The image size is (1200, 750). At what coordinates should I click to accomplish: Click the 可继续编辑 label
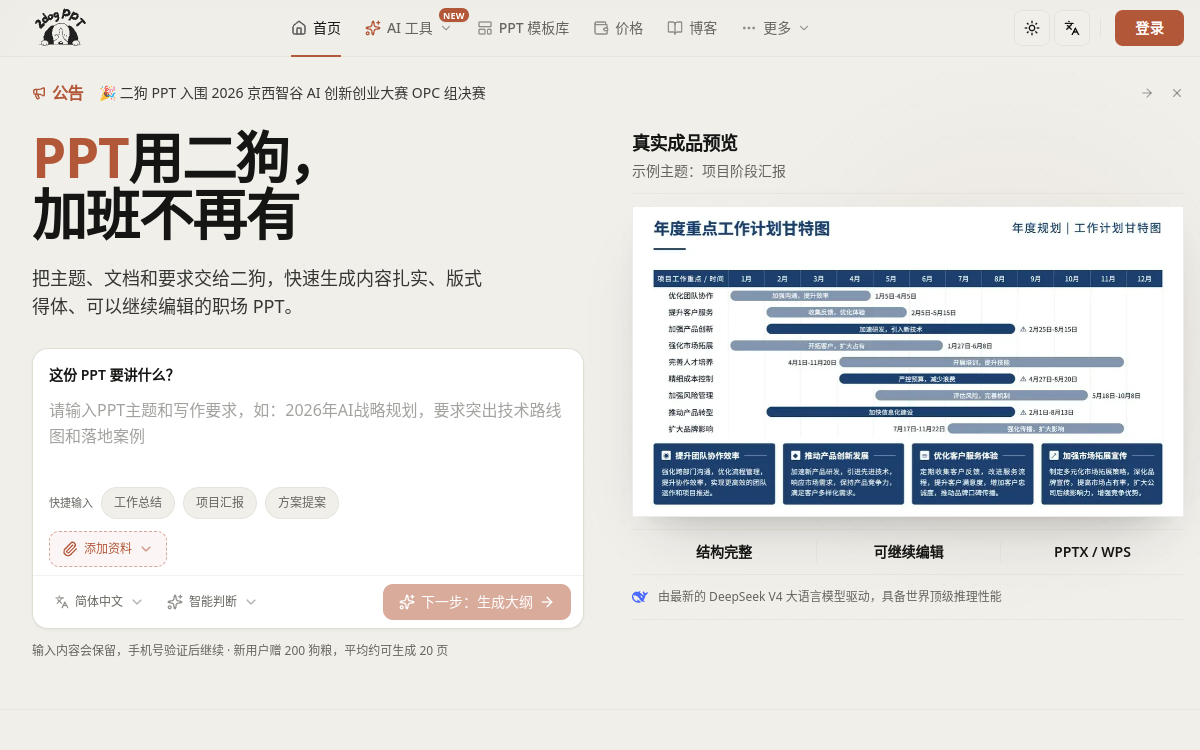(x=908, y=552)
